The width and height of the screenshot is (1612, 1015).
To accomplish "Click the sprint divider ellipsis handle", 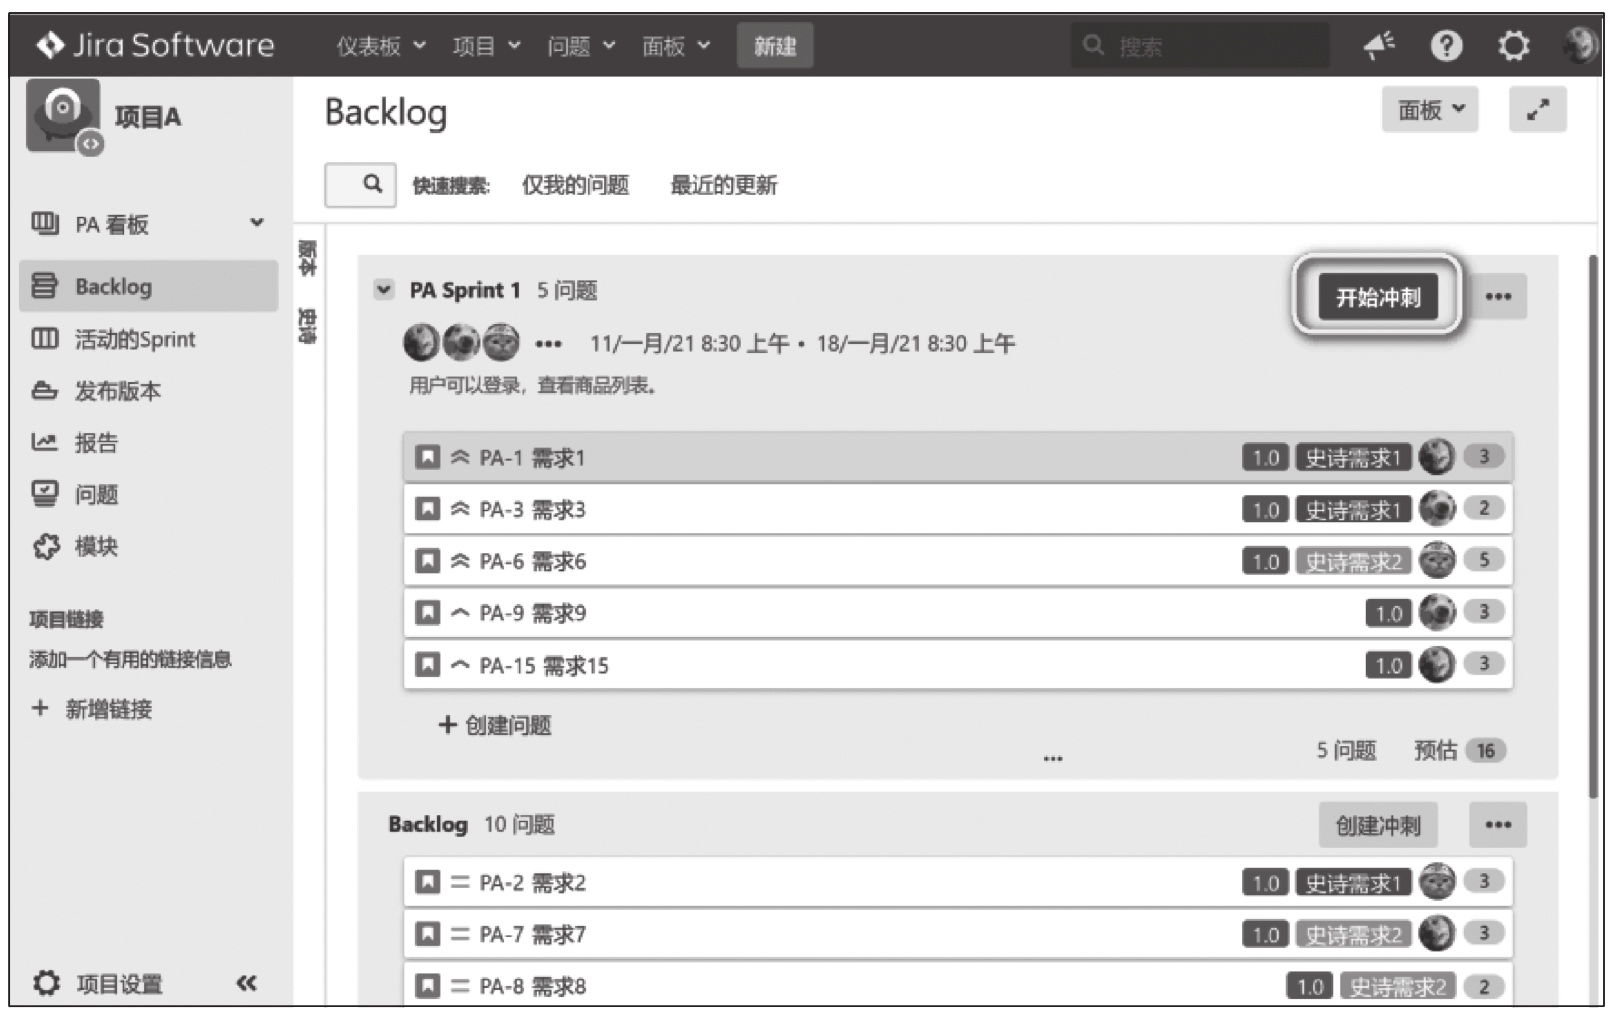I will [1053, 760].
